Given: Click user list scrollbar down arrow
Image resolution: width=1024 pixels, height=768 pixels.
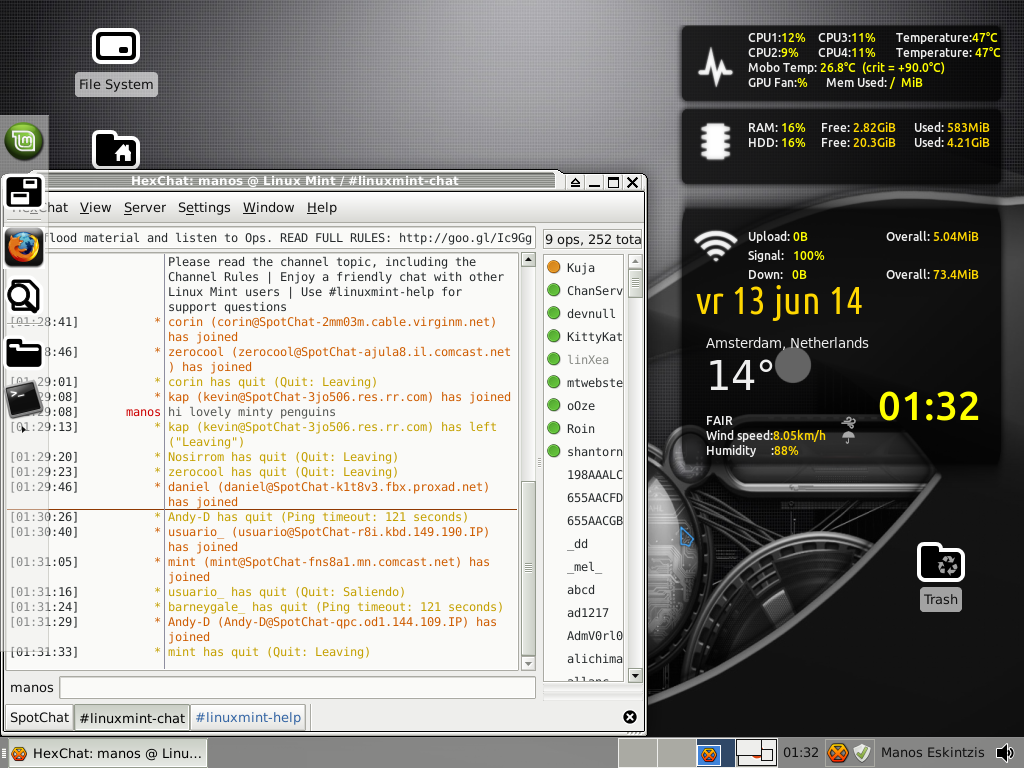Looking at the screenshot, I should tap(635, 675).
